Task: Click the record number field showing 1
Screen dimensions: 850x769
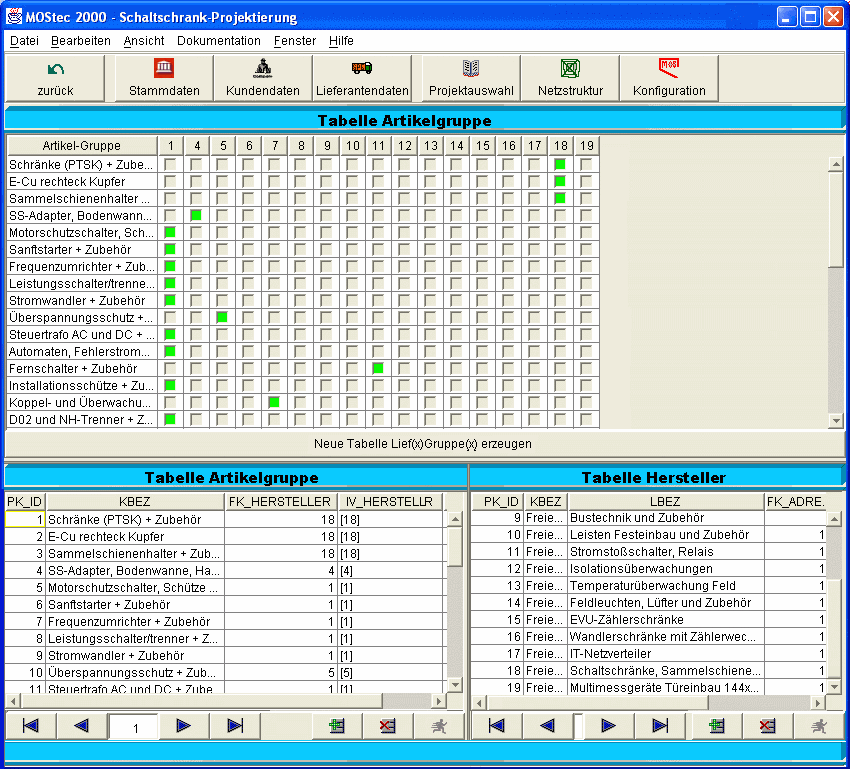Action: pyautogui.click(x=133, y=727)
